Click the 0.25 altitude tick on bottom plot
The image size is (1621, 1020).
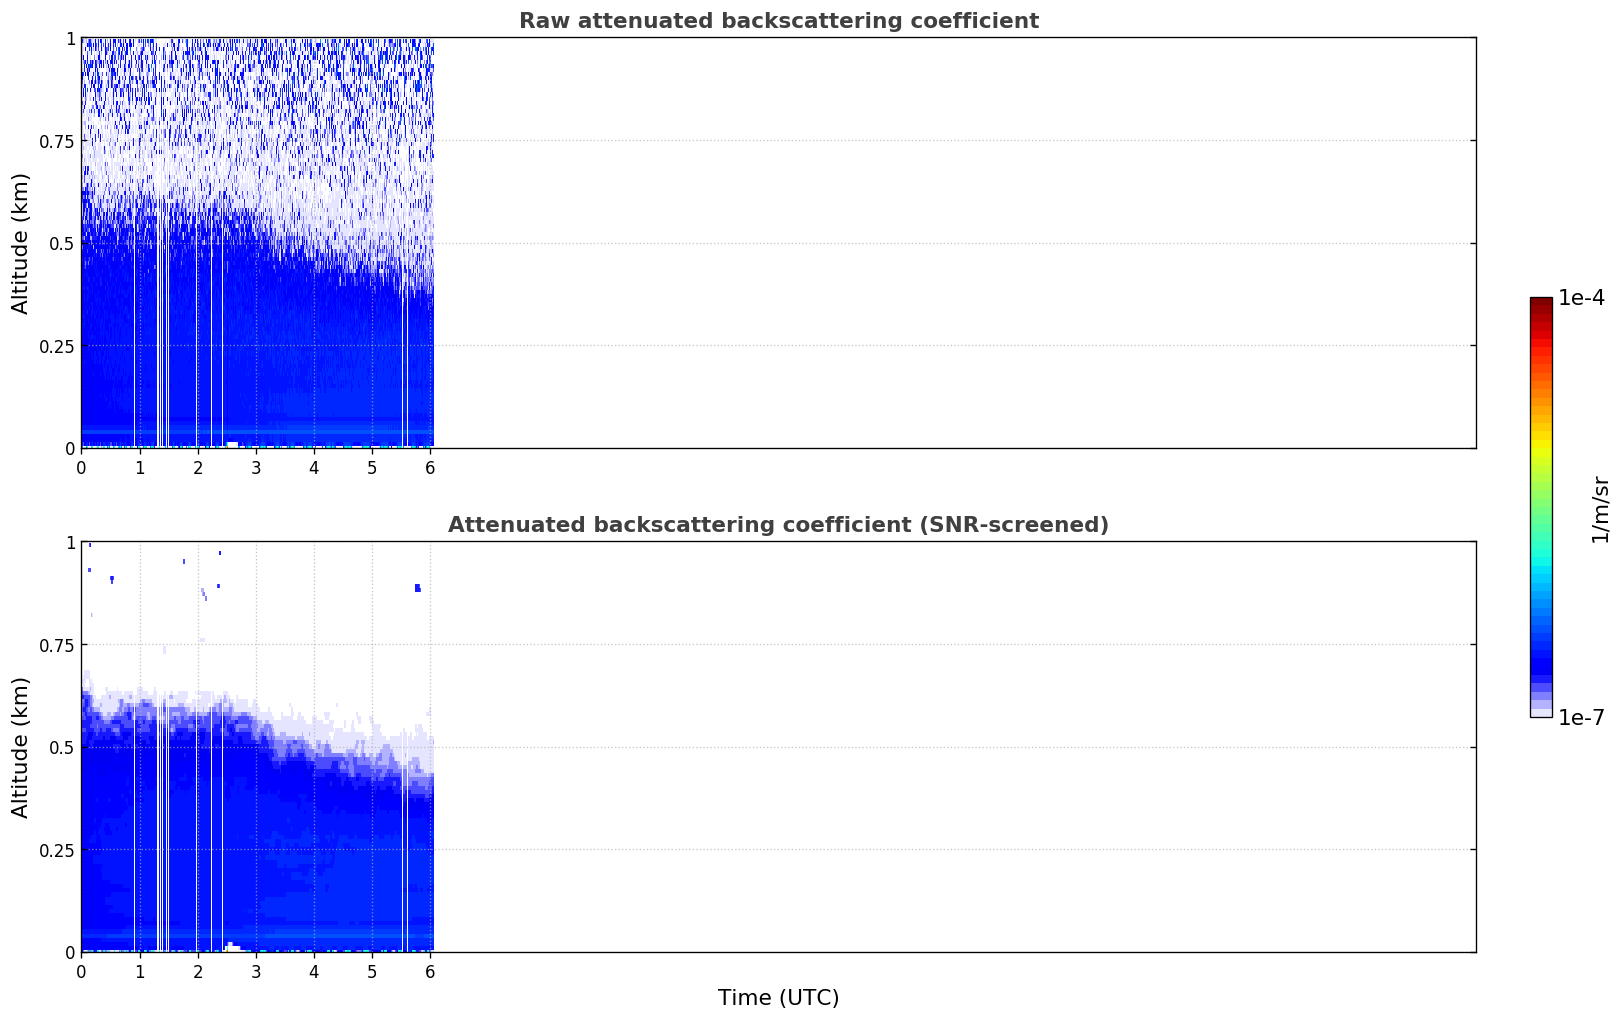(x=57, y=850)
